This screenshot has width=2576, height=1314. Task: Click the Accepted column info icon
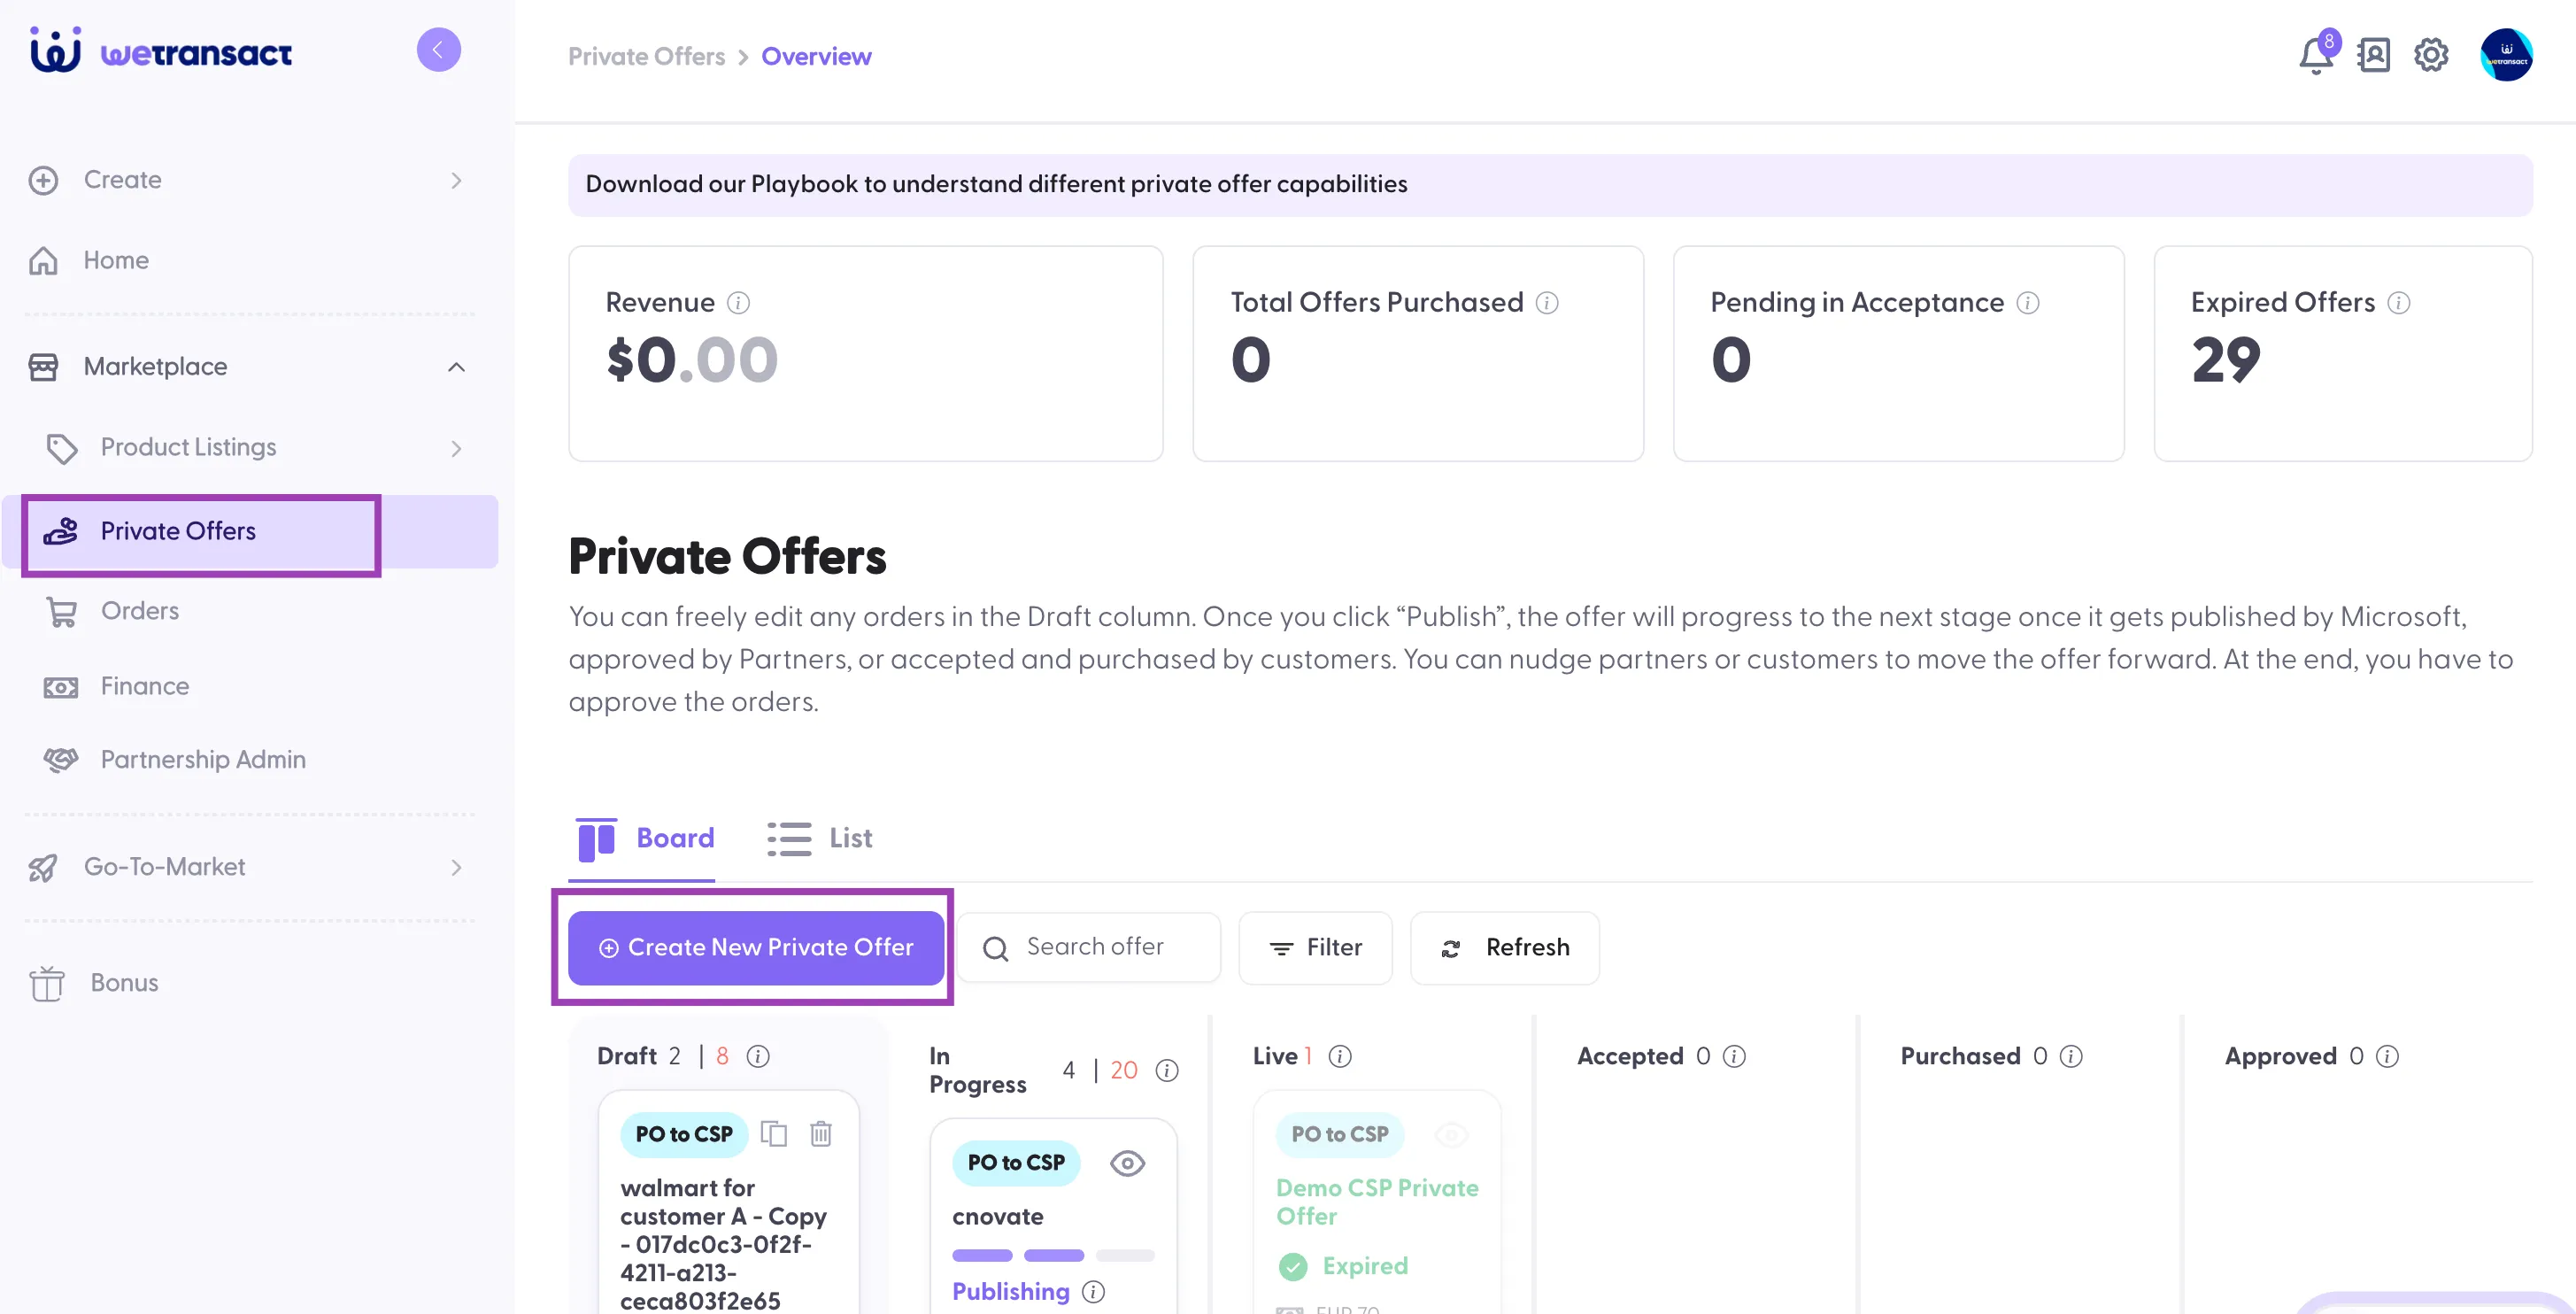pyautogui.click(x=1734, y=1056)
